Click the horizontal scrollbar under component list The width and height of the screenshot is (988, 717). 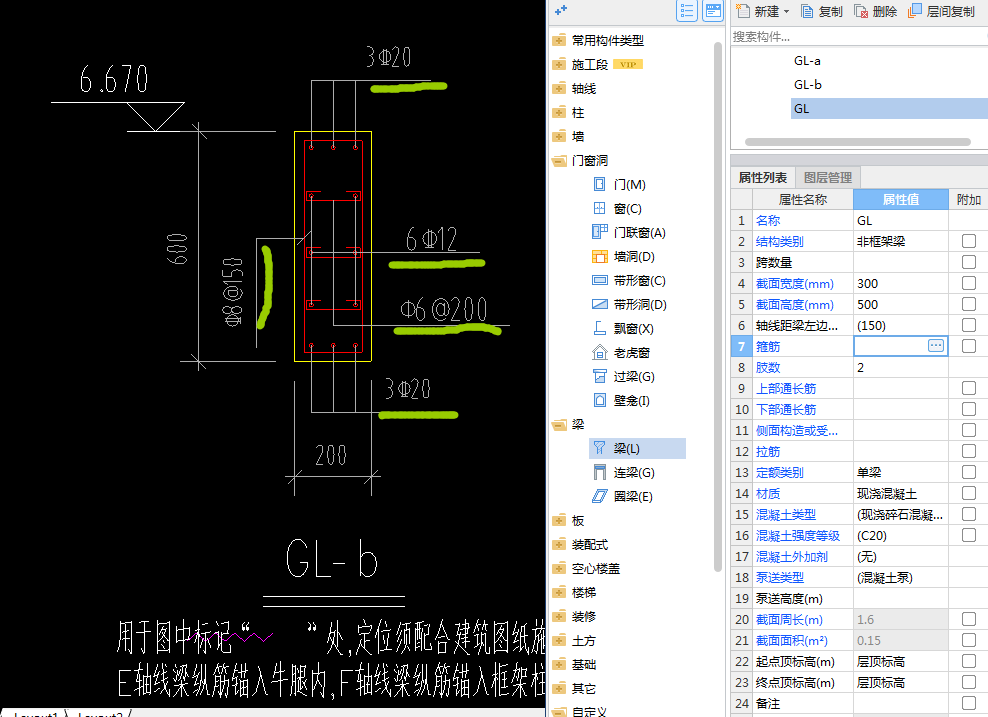coord(857,142)
